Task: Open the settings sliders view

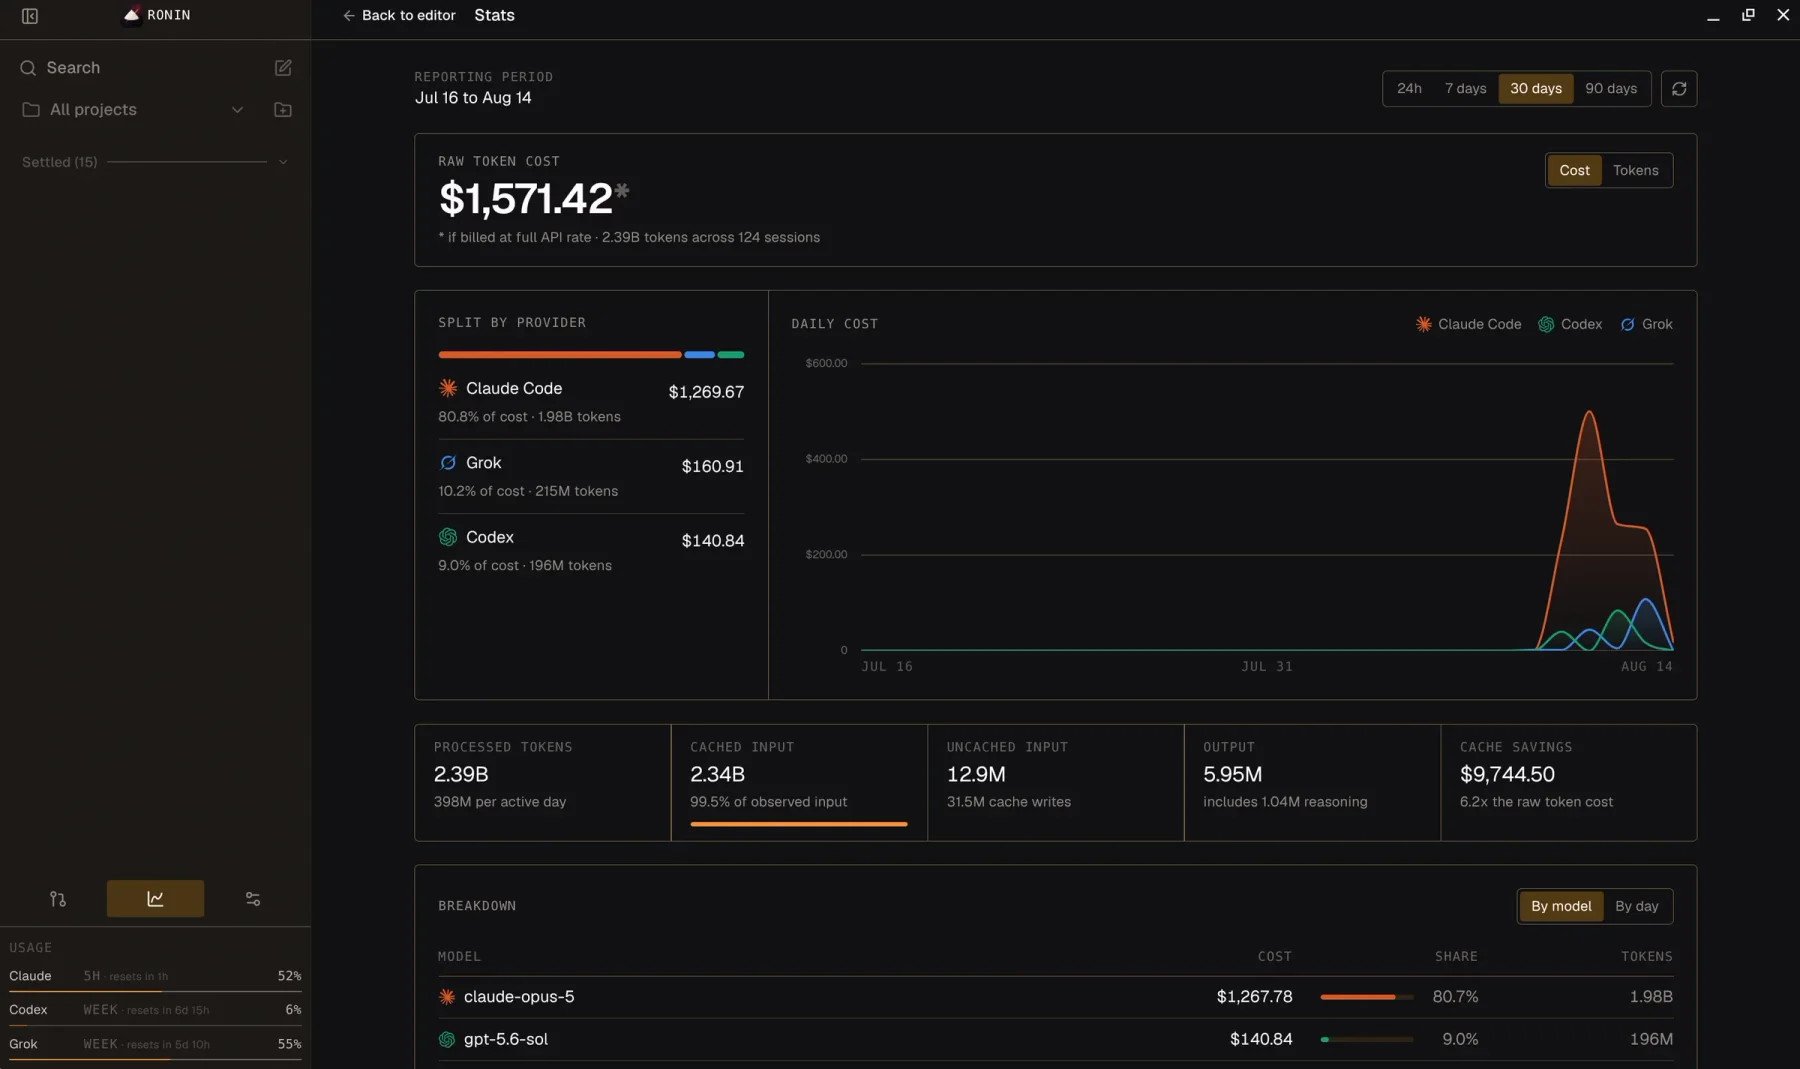Action: click(253, 899)
